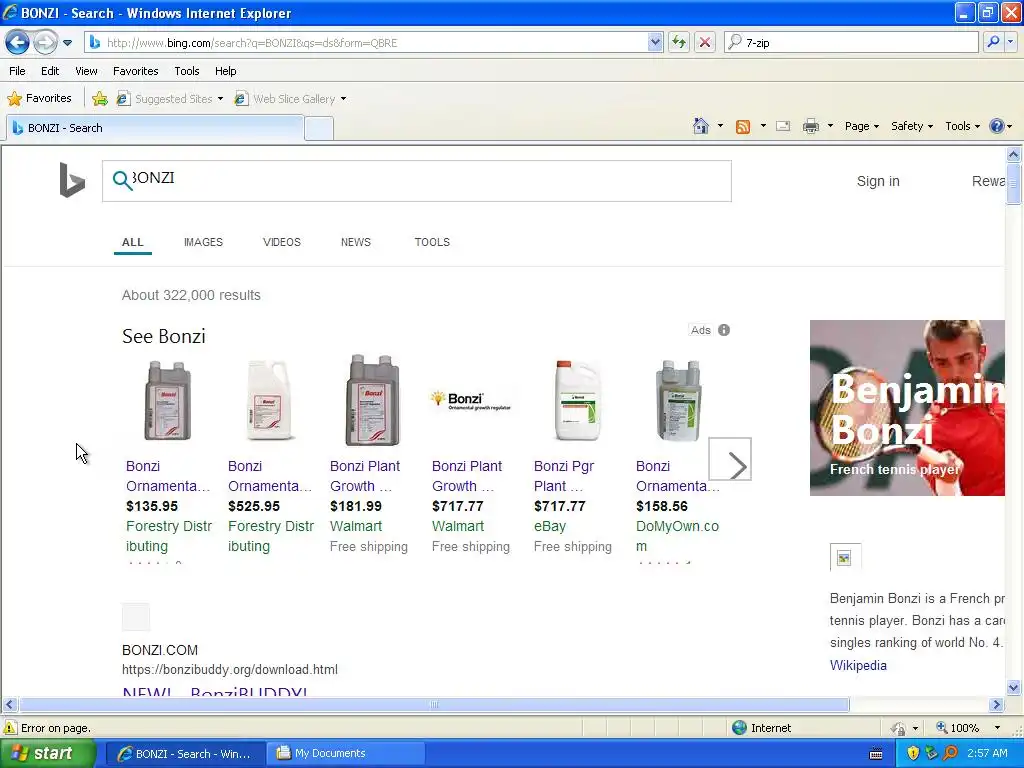The image size is (1024, 768).
Task: Open a new blank tab
Action: point(319,129)
